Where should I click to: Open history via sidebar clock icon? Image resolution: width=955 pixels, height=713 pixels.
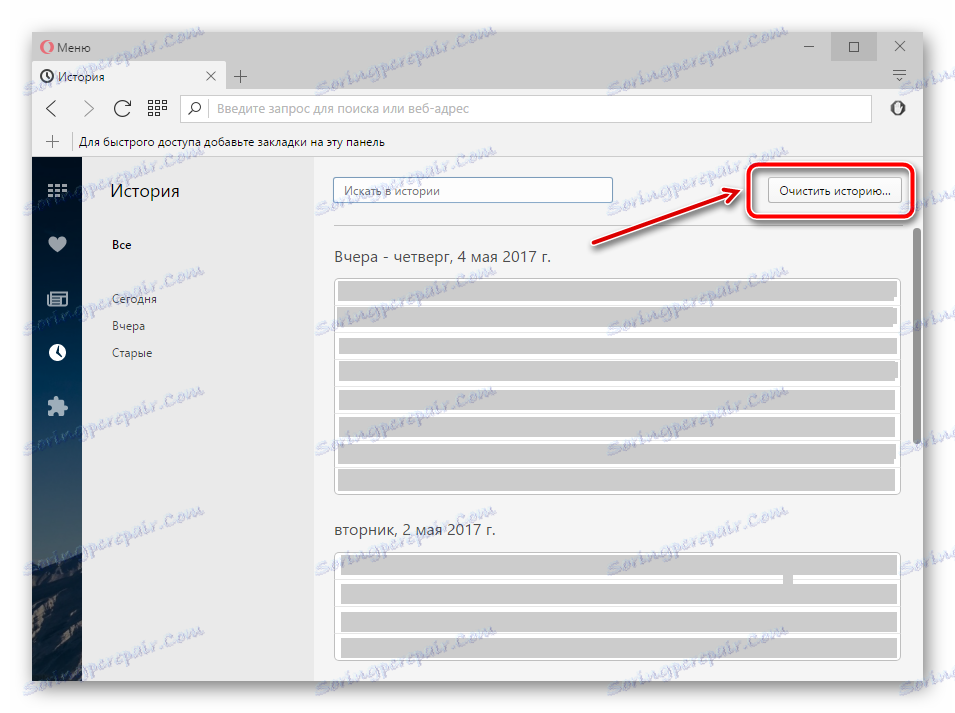[x=57, y=352]
